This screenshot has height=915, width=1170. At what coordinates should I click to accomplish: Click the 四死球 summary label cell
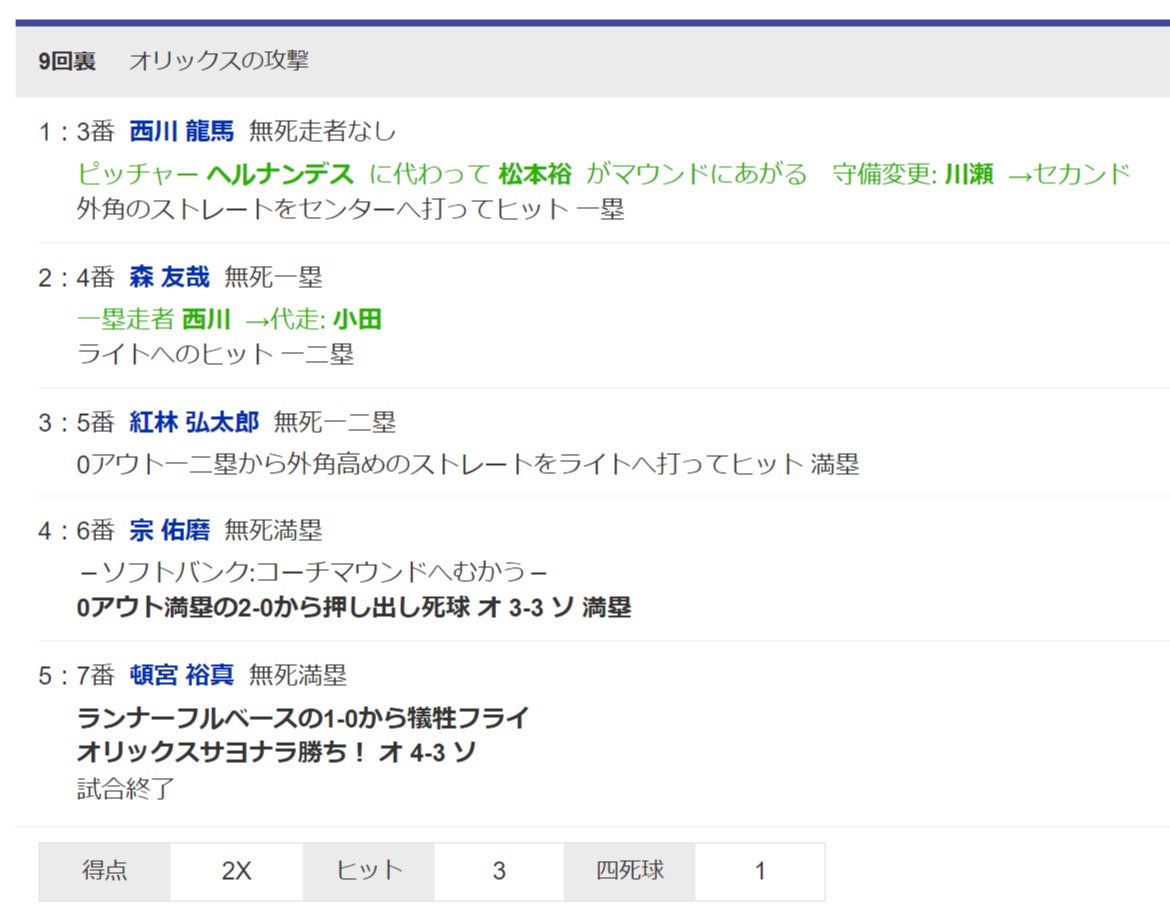click(630, 871)
